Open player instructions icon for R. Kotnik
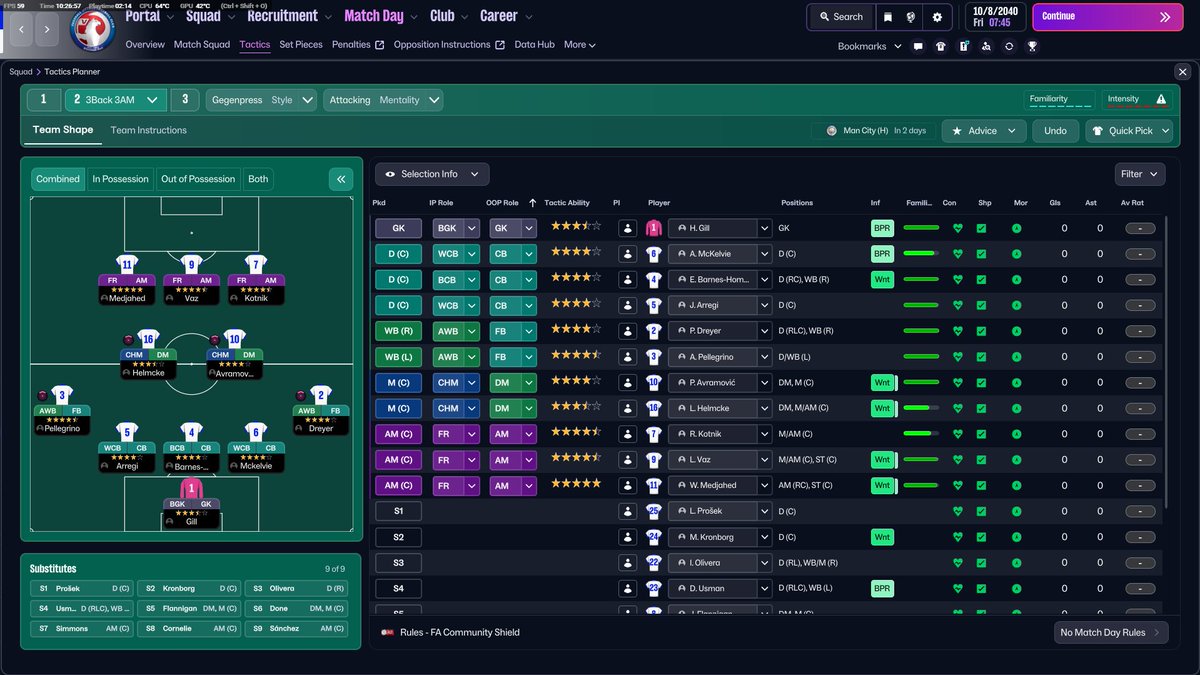1200x675 pixels. tap(628, 434)
